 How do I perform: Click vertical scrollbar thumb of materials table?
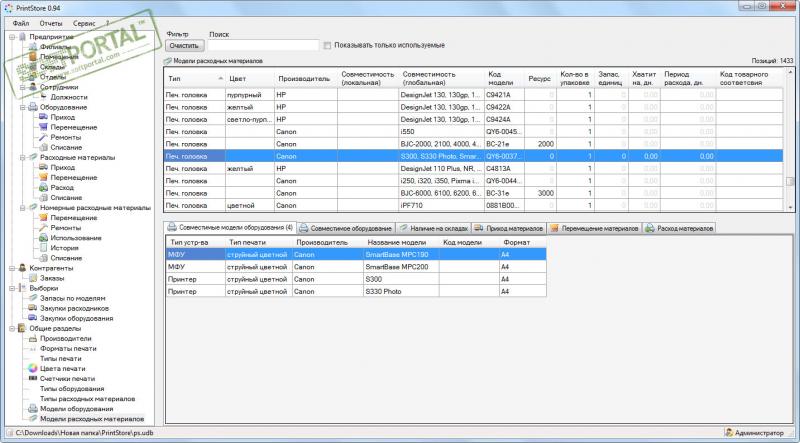[790, 181]
